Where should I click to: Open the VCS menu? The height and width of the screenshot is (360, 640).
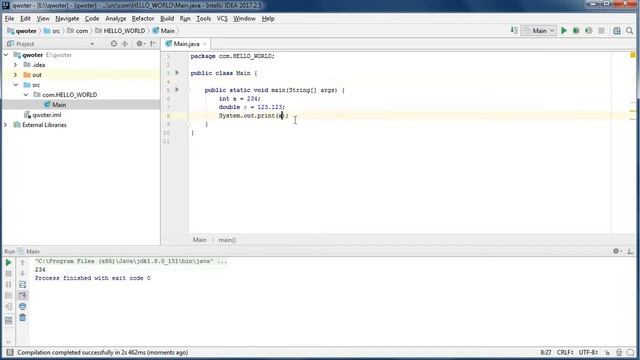click(x=222, y=18)
